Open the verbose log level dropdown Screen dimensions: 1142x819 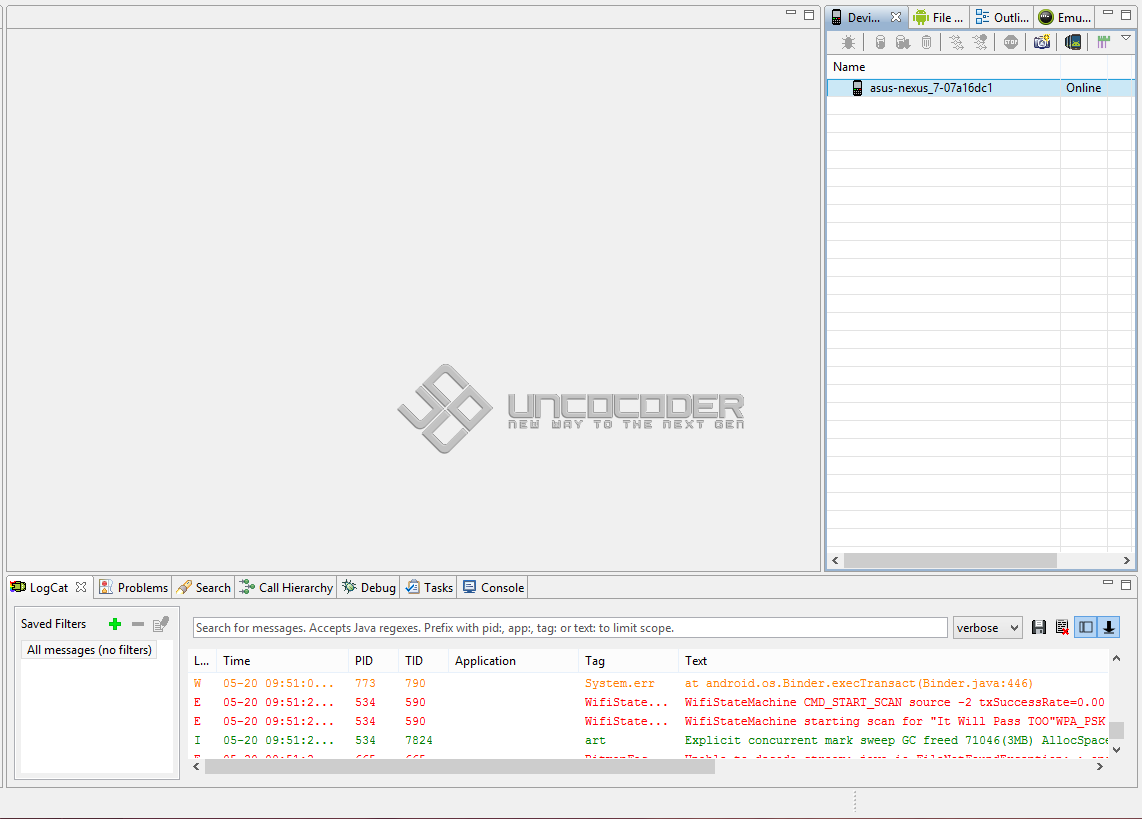pyautogui.click(x=988, y=628)
